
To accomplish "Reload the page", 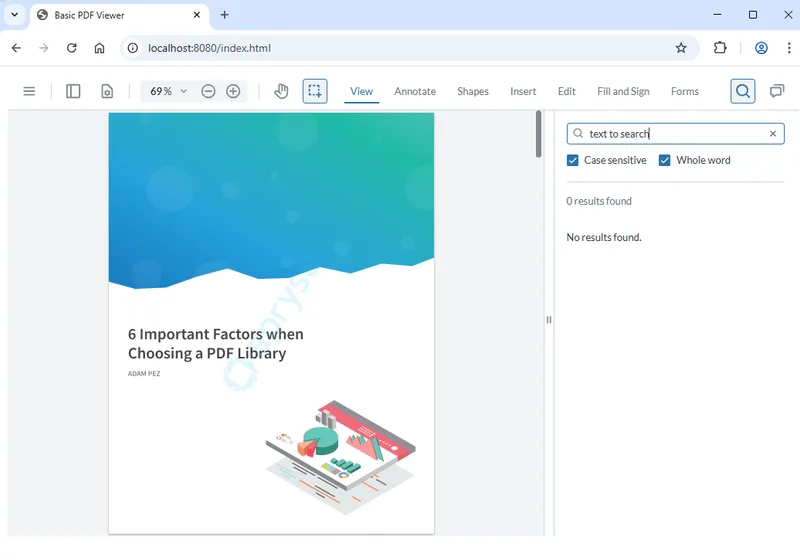I will tap(71, 48).
